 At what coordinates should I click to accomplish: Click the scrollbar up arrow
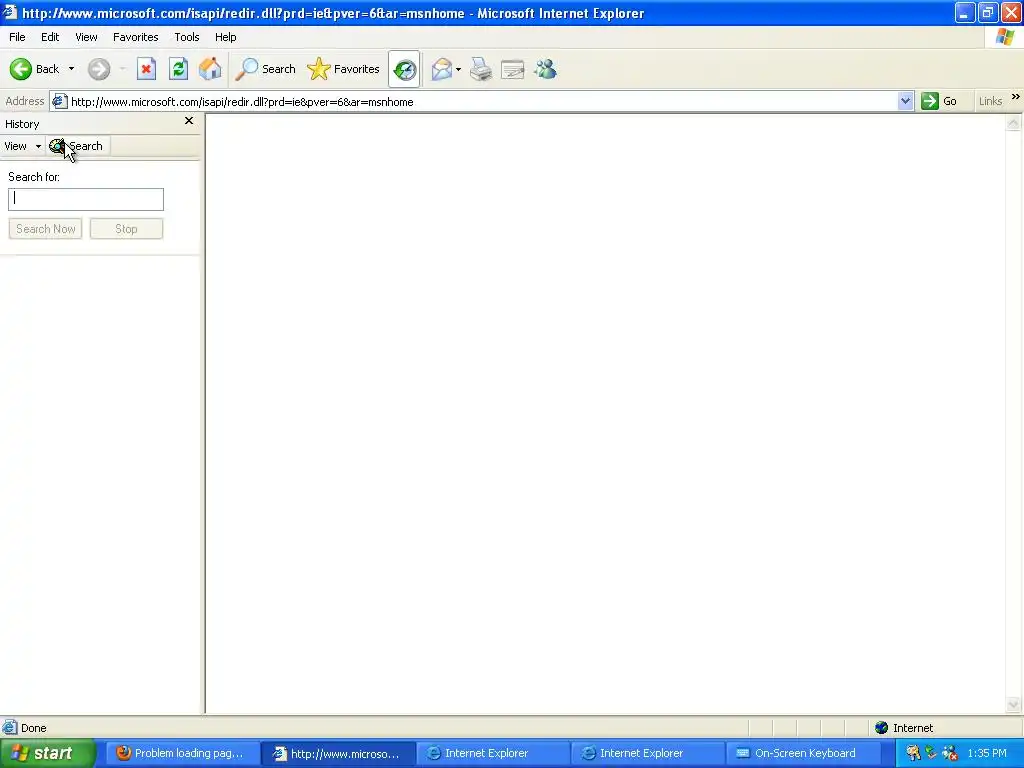pos(1014,122)
